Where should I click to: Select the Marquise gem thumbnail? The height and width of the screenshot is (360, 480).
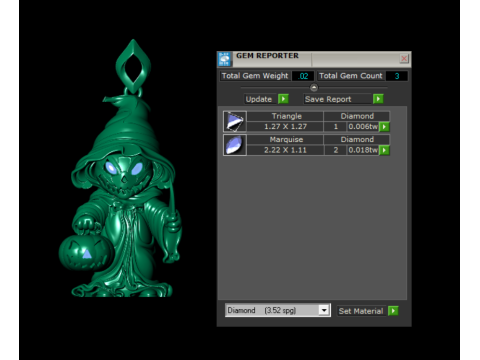coord(235,145)
